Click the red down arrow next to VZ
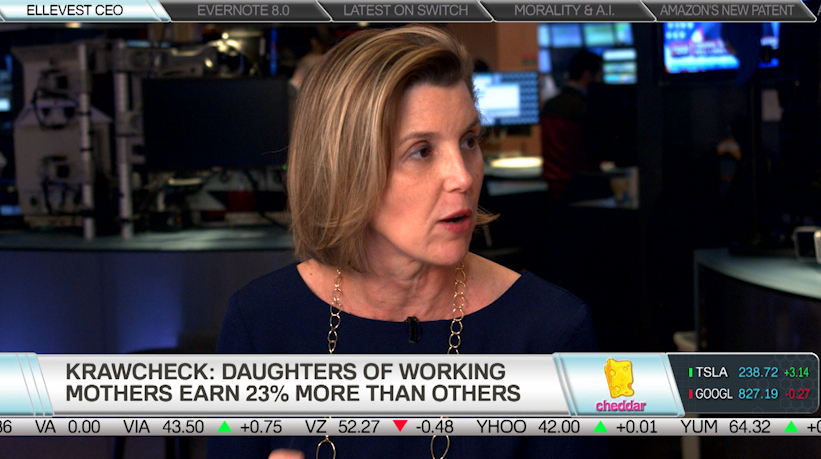The width and height of the screenshot is (821, 459). pos(401,426)
